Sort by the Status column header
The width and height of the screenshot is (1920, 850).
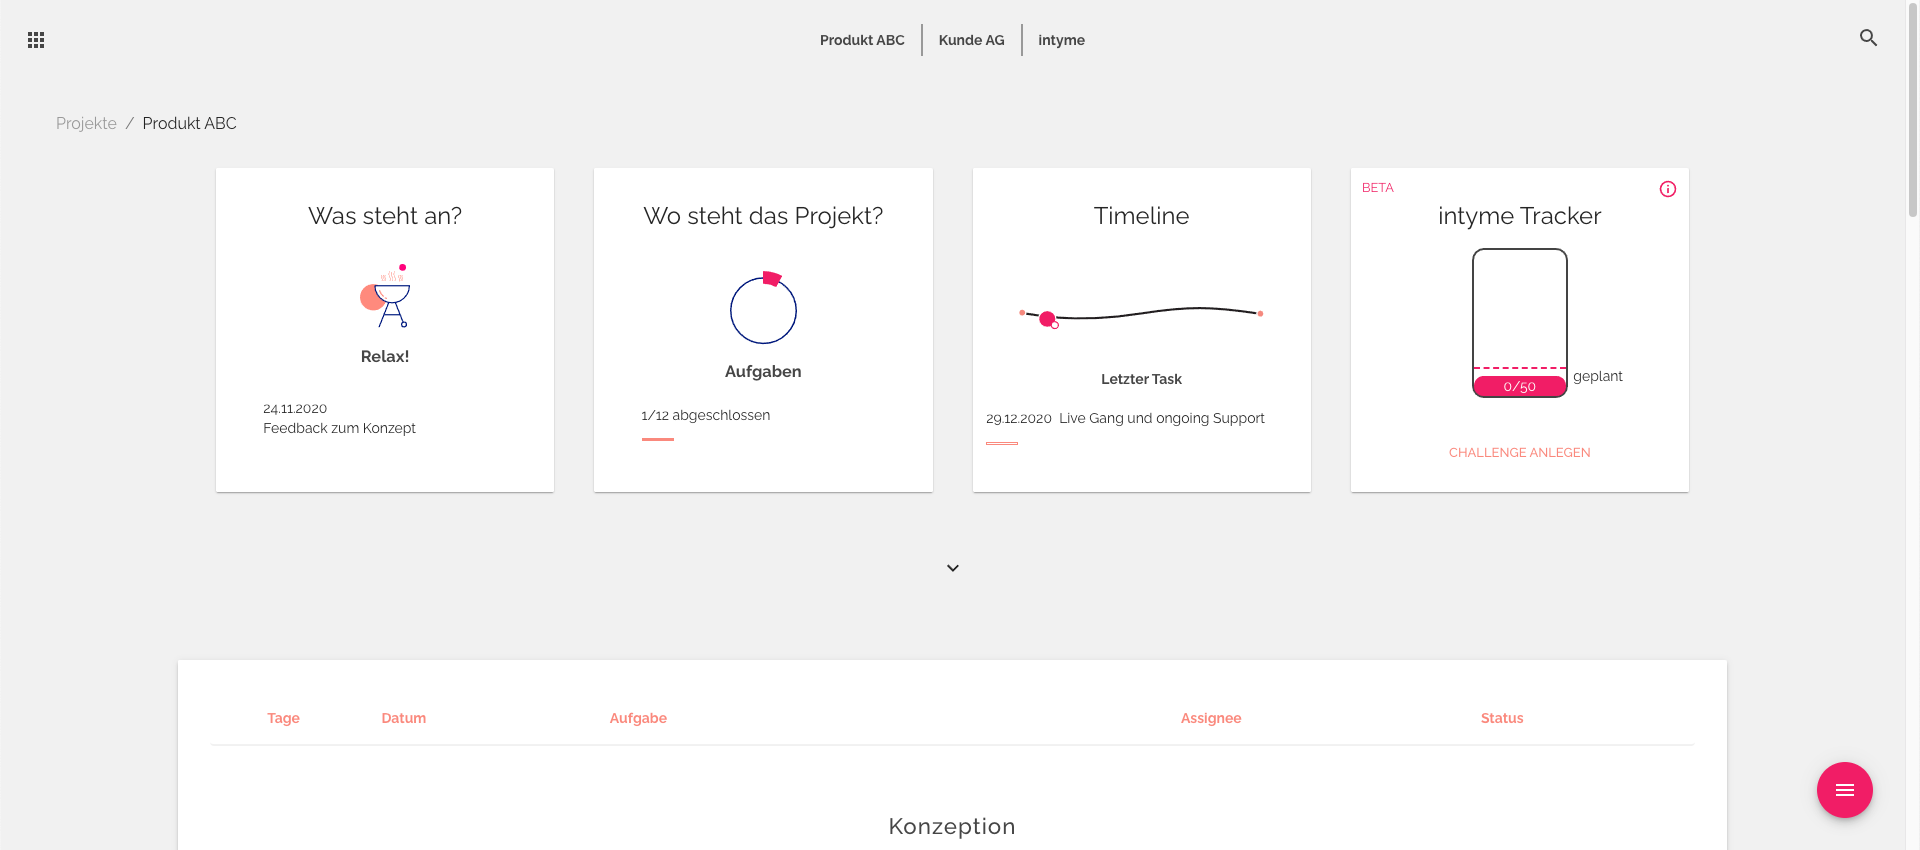tap(1501, 718)
